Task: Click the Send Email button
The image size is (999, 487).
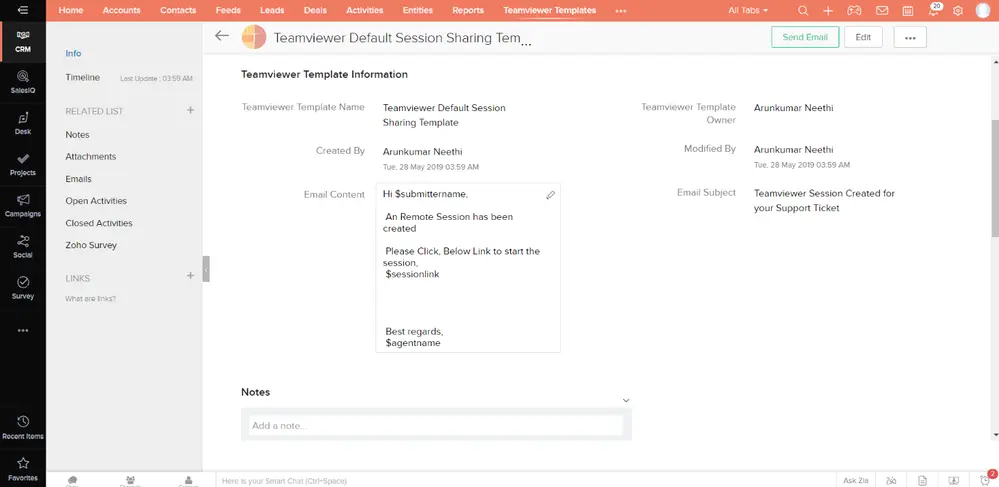Action: pyautogui.click(x=805, y=37)
